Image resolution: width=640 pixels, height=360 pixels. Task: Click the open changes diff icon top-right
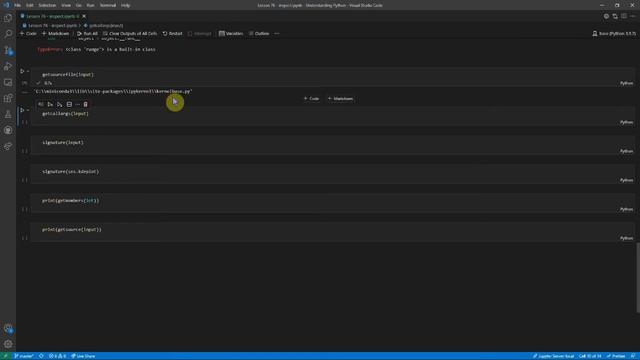[x=615, y=16]
